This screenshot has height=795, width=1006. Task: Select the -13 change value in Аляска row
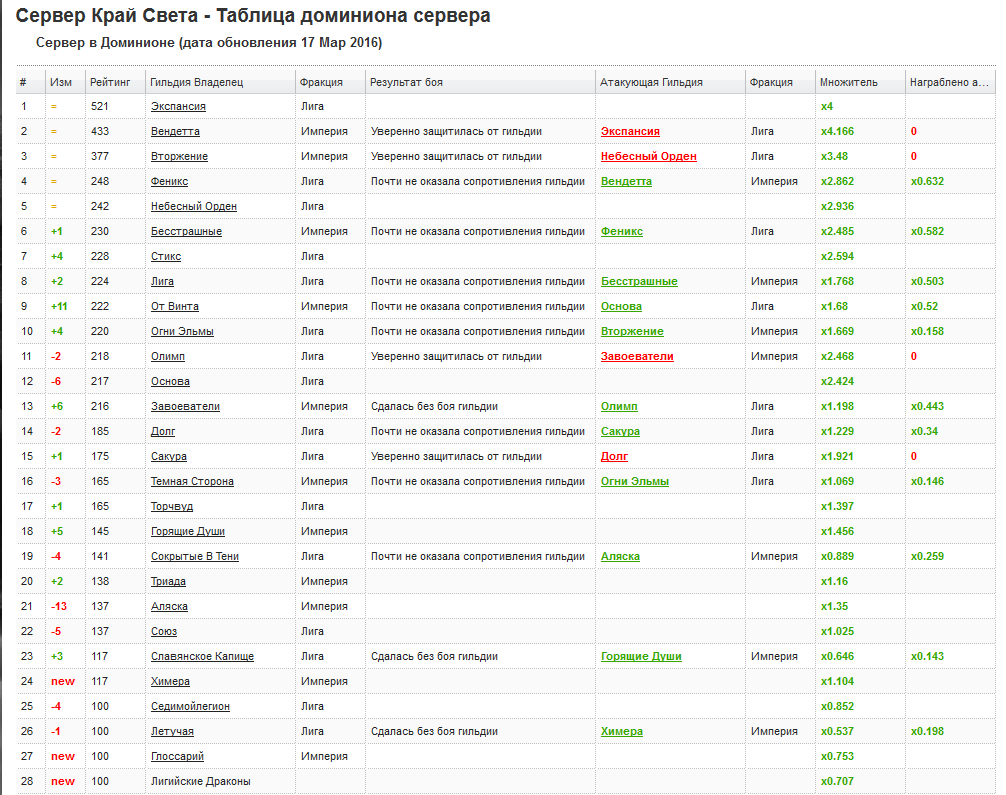[58, 607]
